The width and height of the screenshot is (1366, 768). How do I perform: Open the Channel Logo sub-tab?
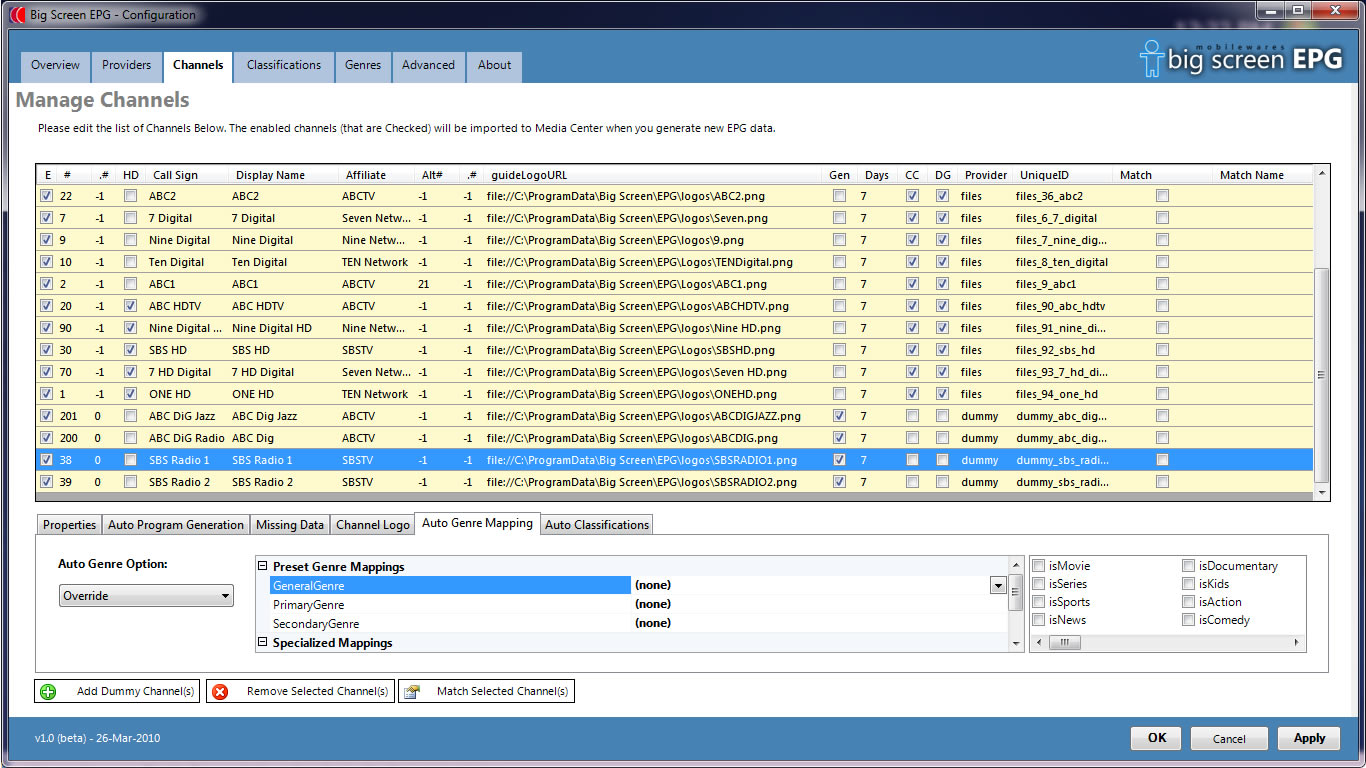coord(373,525)
